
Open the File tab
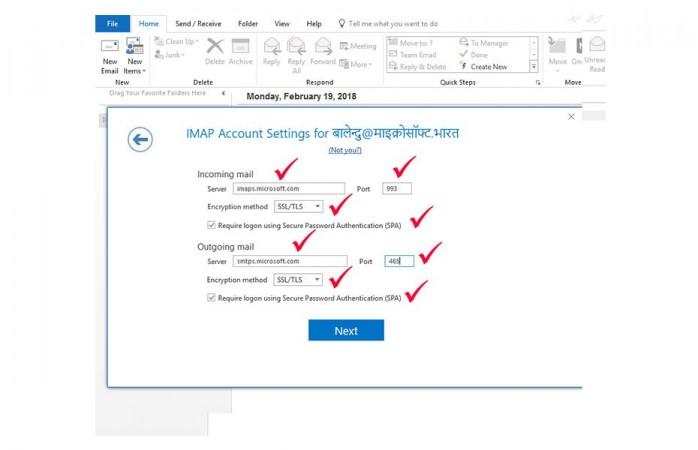[112, 24]
